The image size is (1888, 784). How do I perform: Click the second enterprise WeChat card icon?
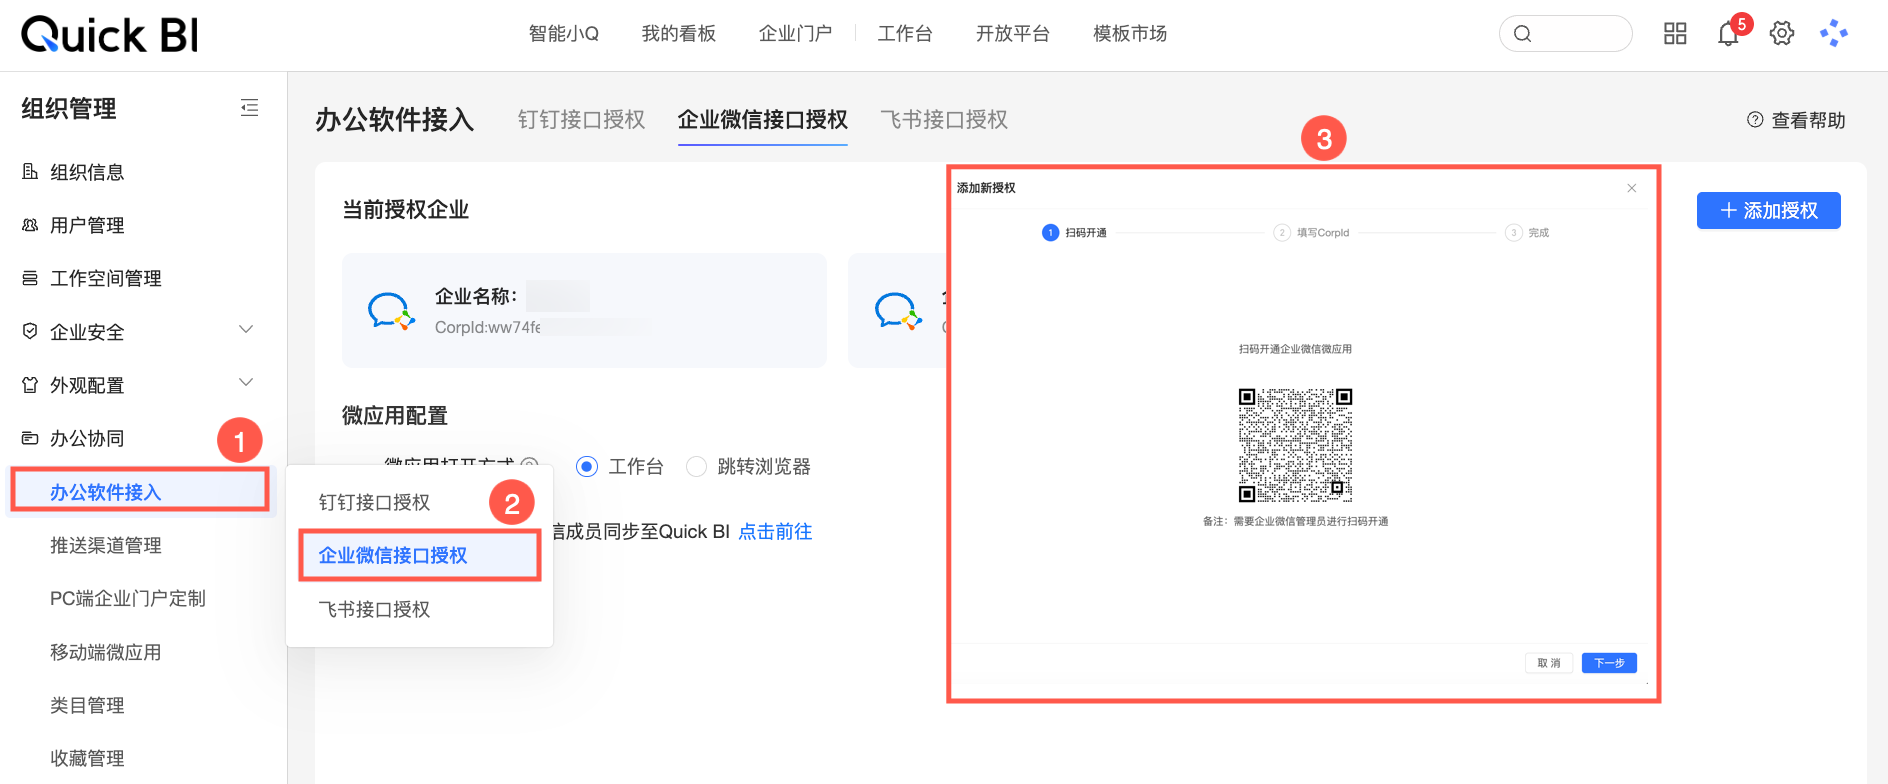[898, 311]
